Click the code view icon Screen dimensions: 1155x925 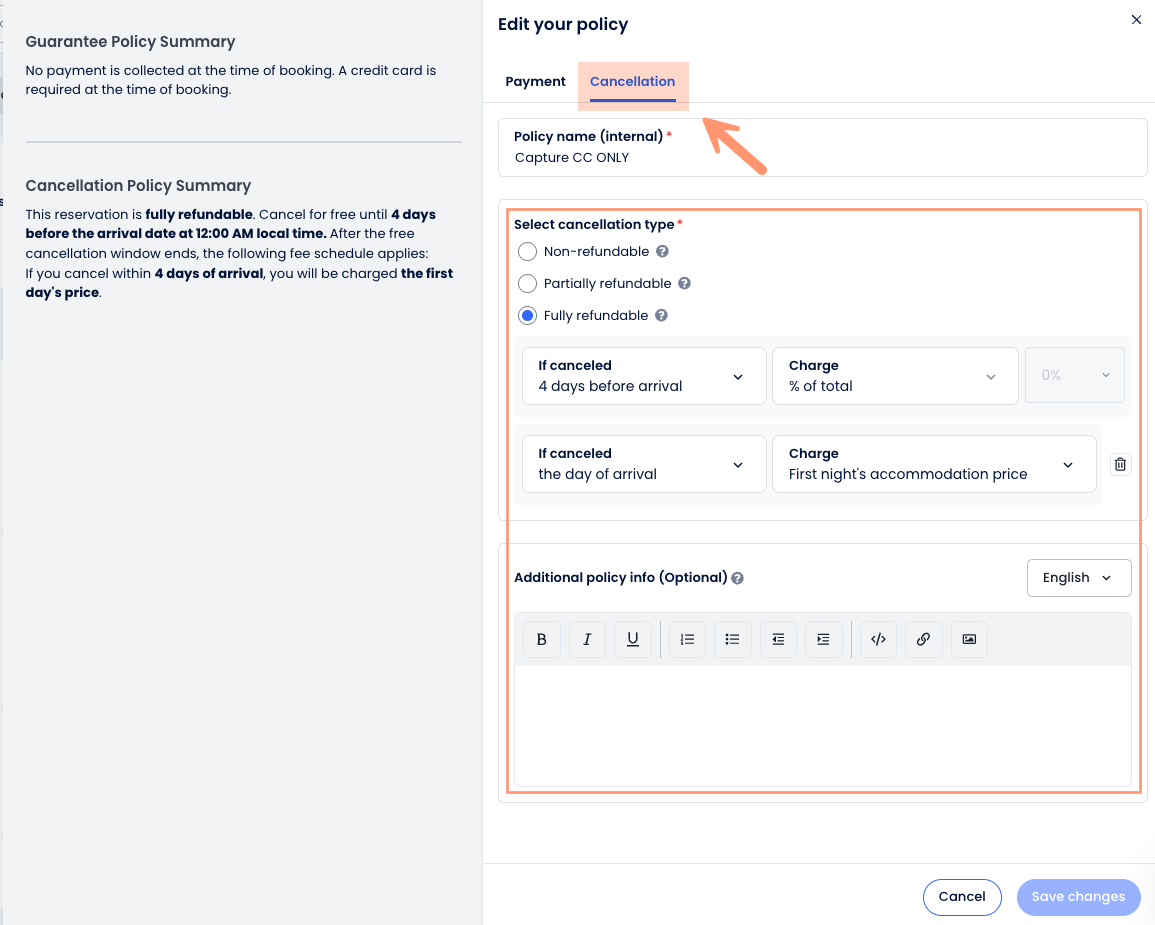coord(878,639)
